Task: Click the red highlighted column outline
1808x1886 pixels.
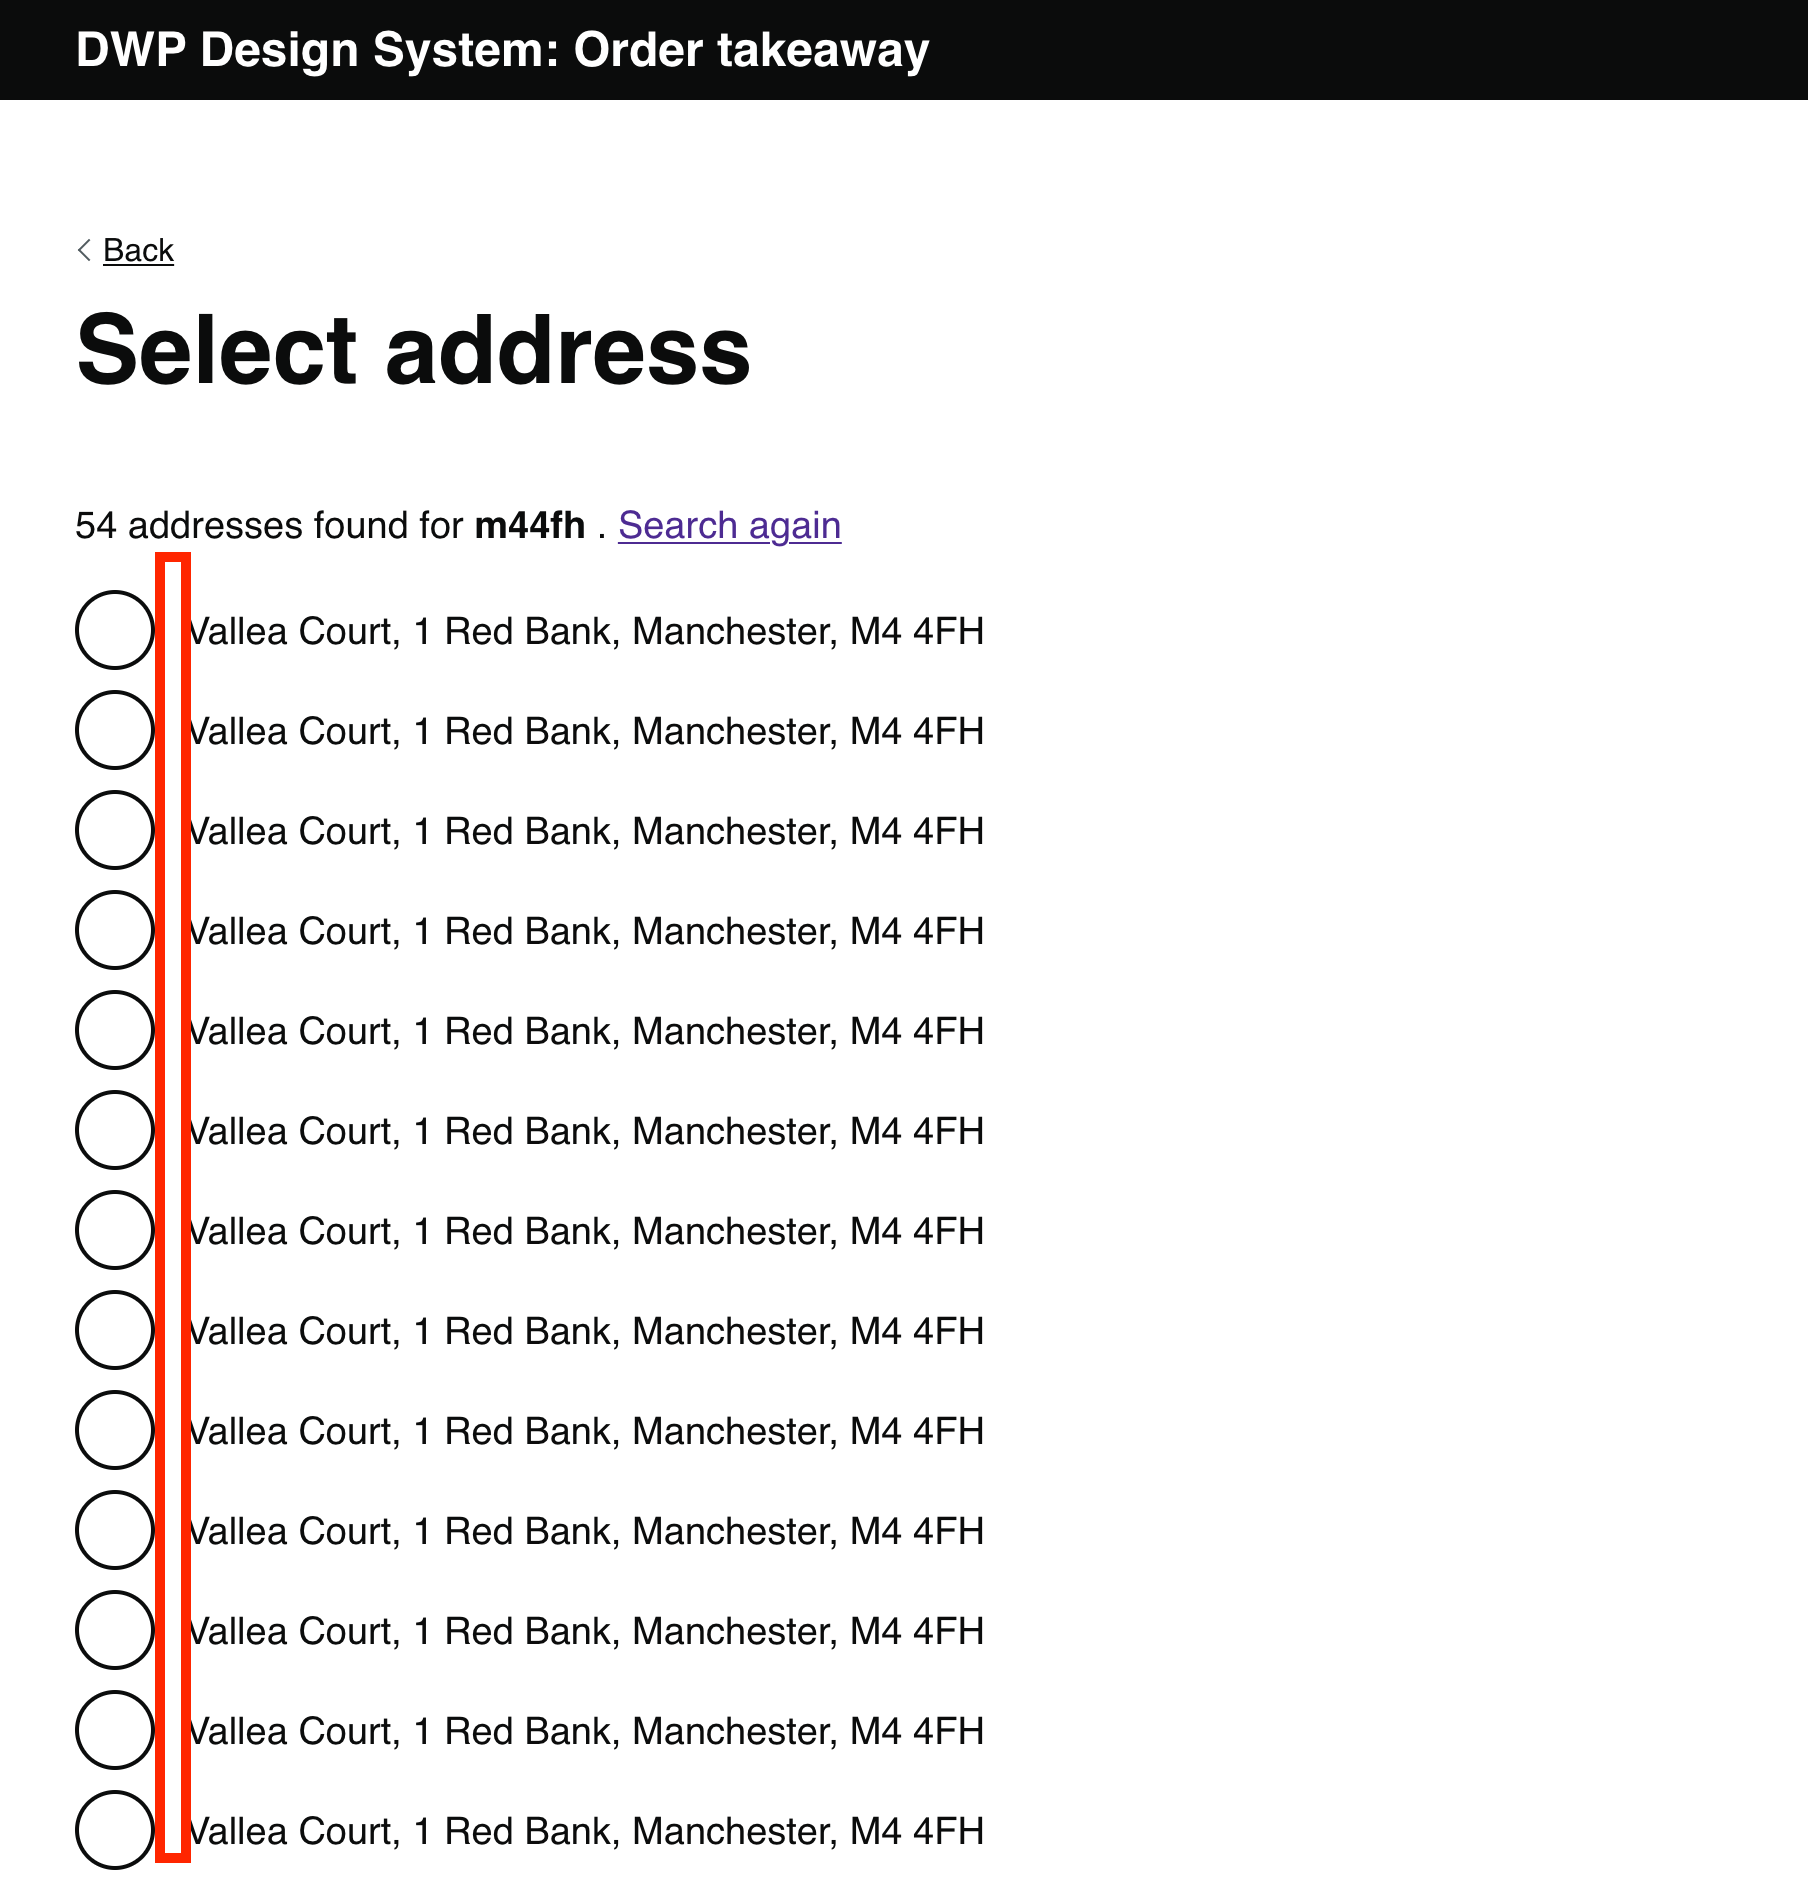Action: (174, 1200)
